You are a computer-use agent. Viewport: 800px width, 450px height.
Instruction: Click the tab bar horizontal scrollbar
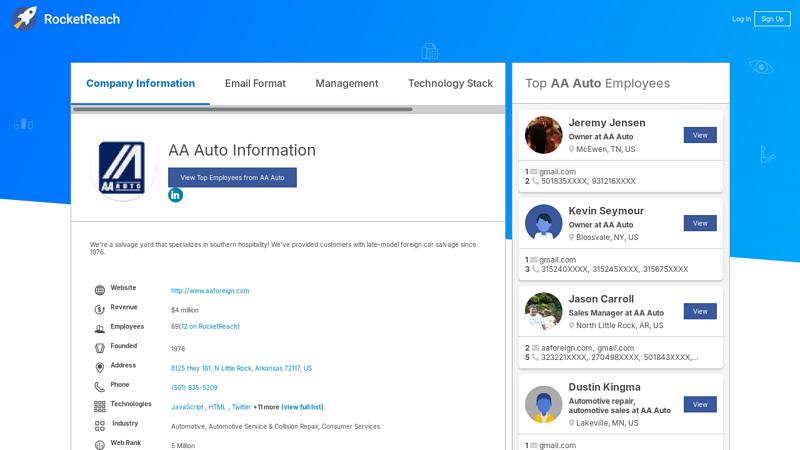(x=242, y=109)
